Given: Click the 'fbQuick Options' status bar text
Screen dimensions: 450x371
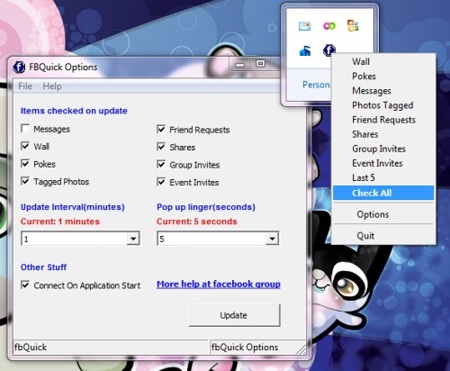Looking at the screenshot, I should pyautogui.click(x=245, y=347).
